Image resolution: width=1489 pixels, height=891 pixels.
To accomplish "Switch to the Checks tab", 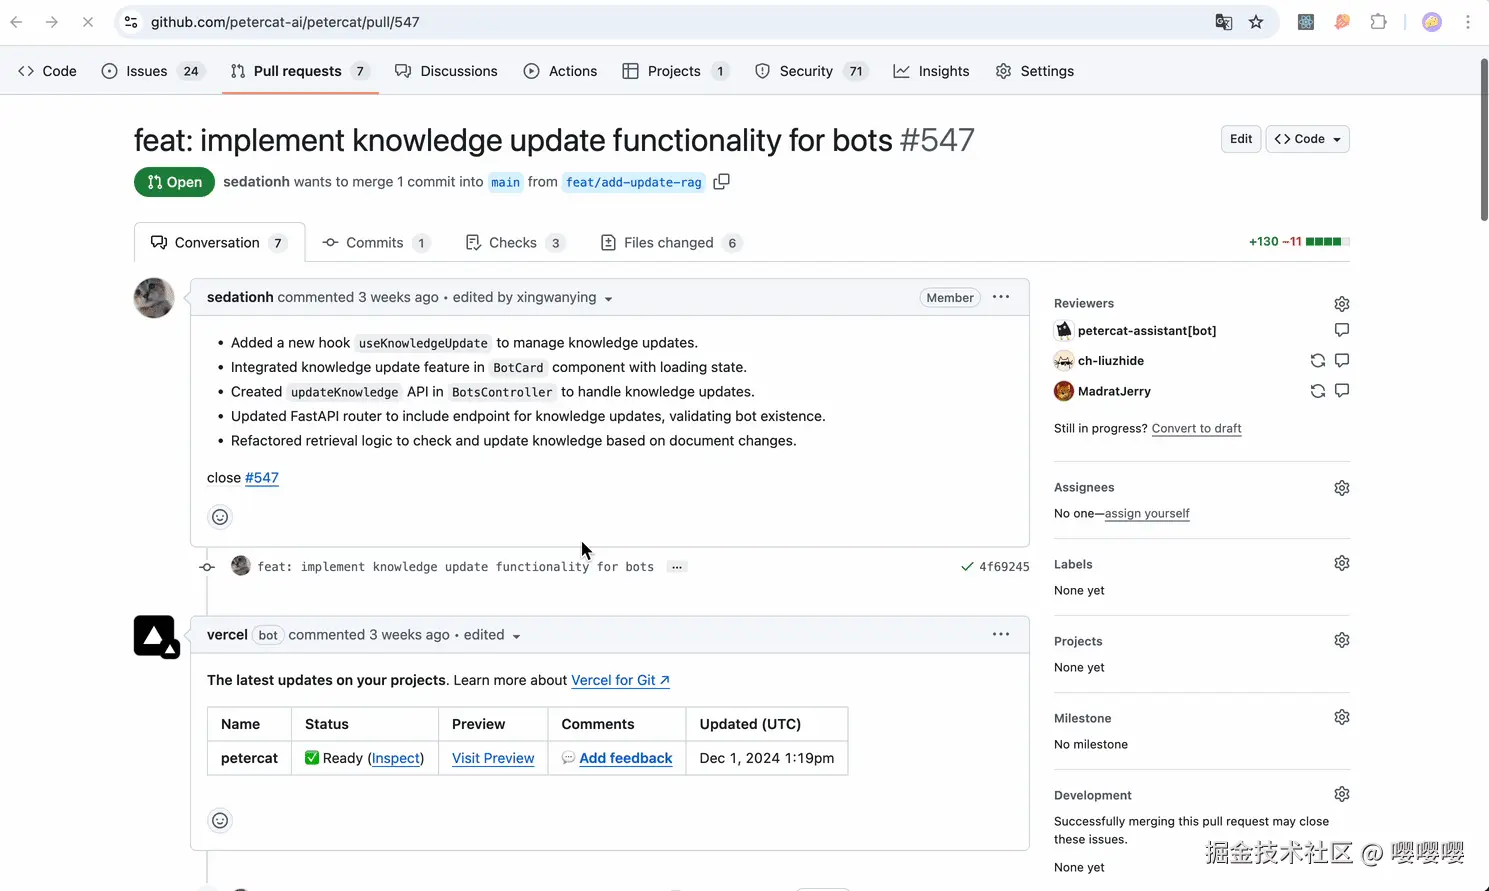I will coord(515,243).
